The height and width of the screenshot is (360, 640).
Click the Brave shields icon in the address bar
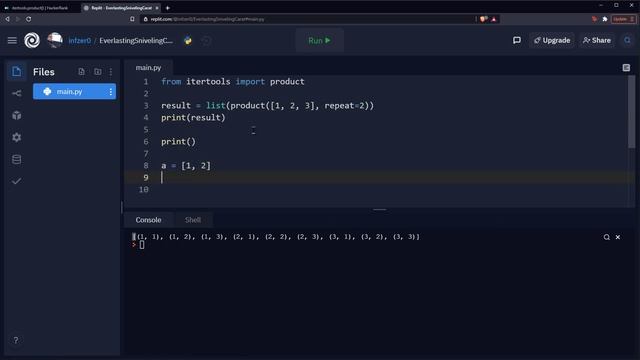(x=484, y=19)
